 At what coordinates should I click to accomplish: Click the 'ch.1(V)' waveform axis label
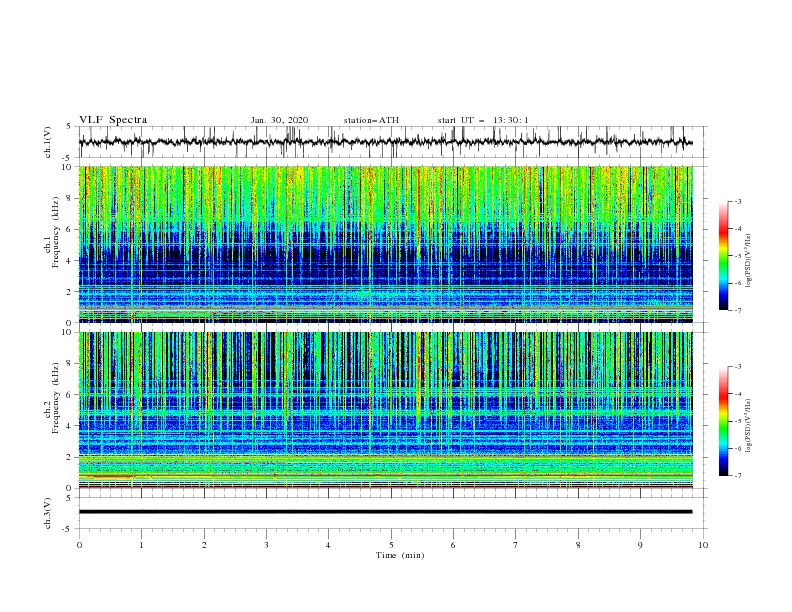[48, 142]
